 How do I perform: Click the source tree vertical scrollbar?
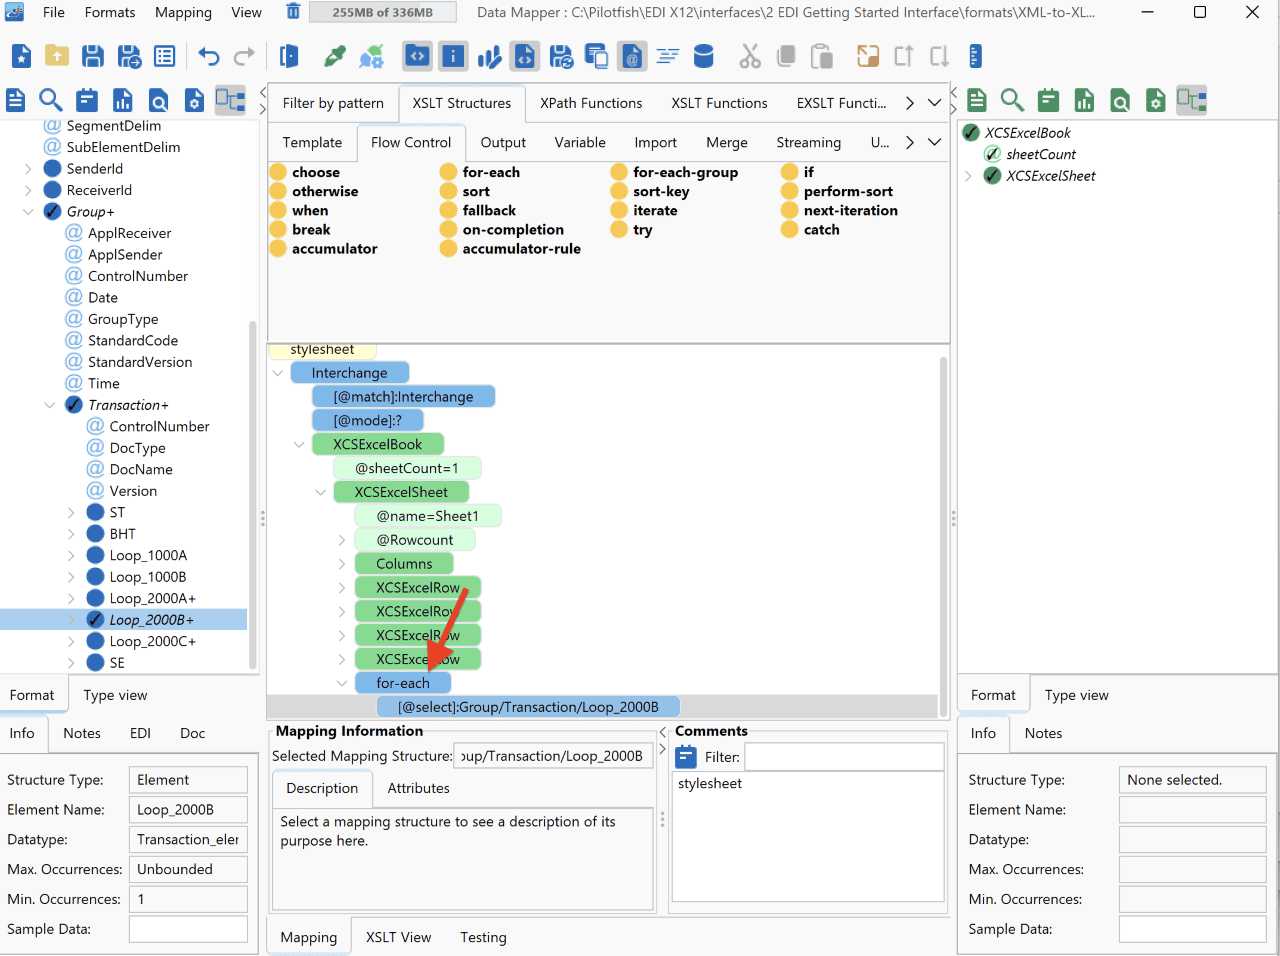pyautogui.click(x=253, y=495)
